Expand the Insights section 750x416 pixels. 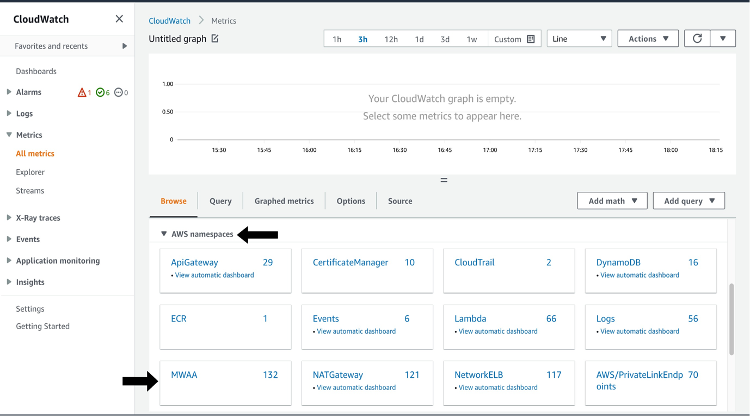(9, 282)
